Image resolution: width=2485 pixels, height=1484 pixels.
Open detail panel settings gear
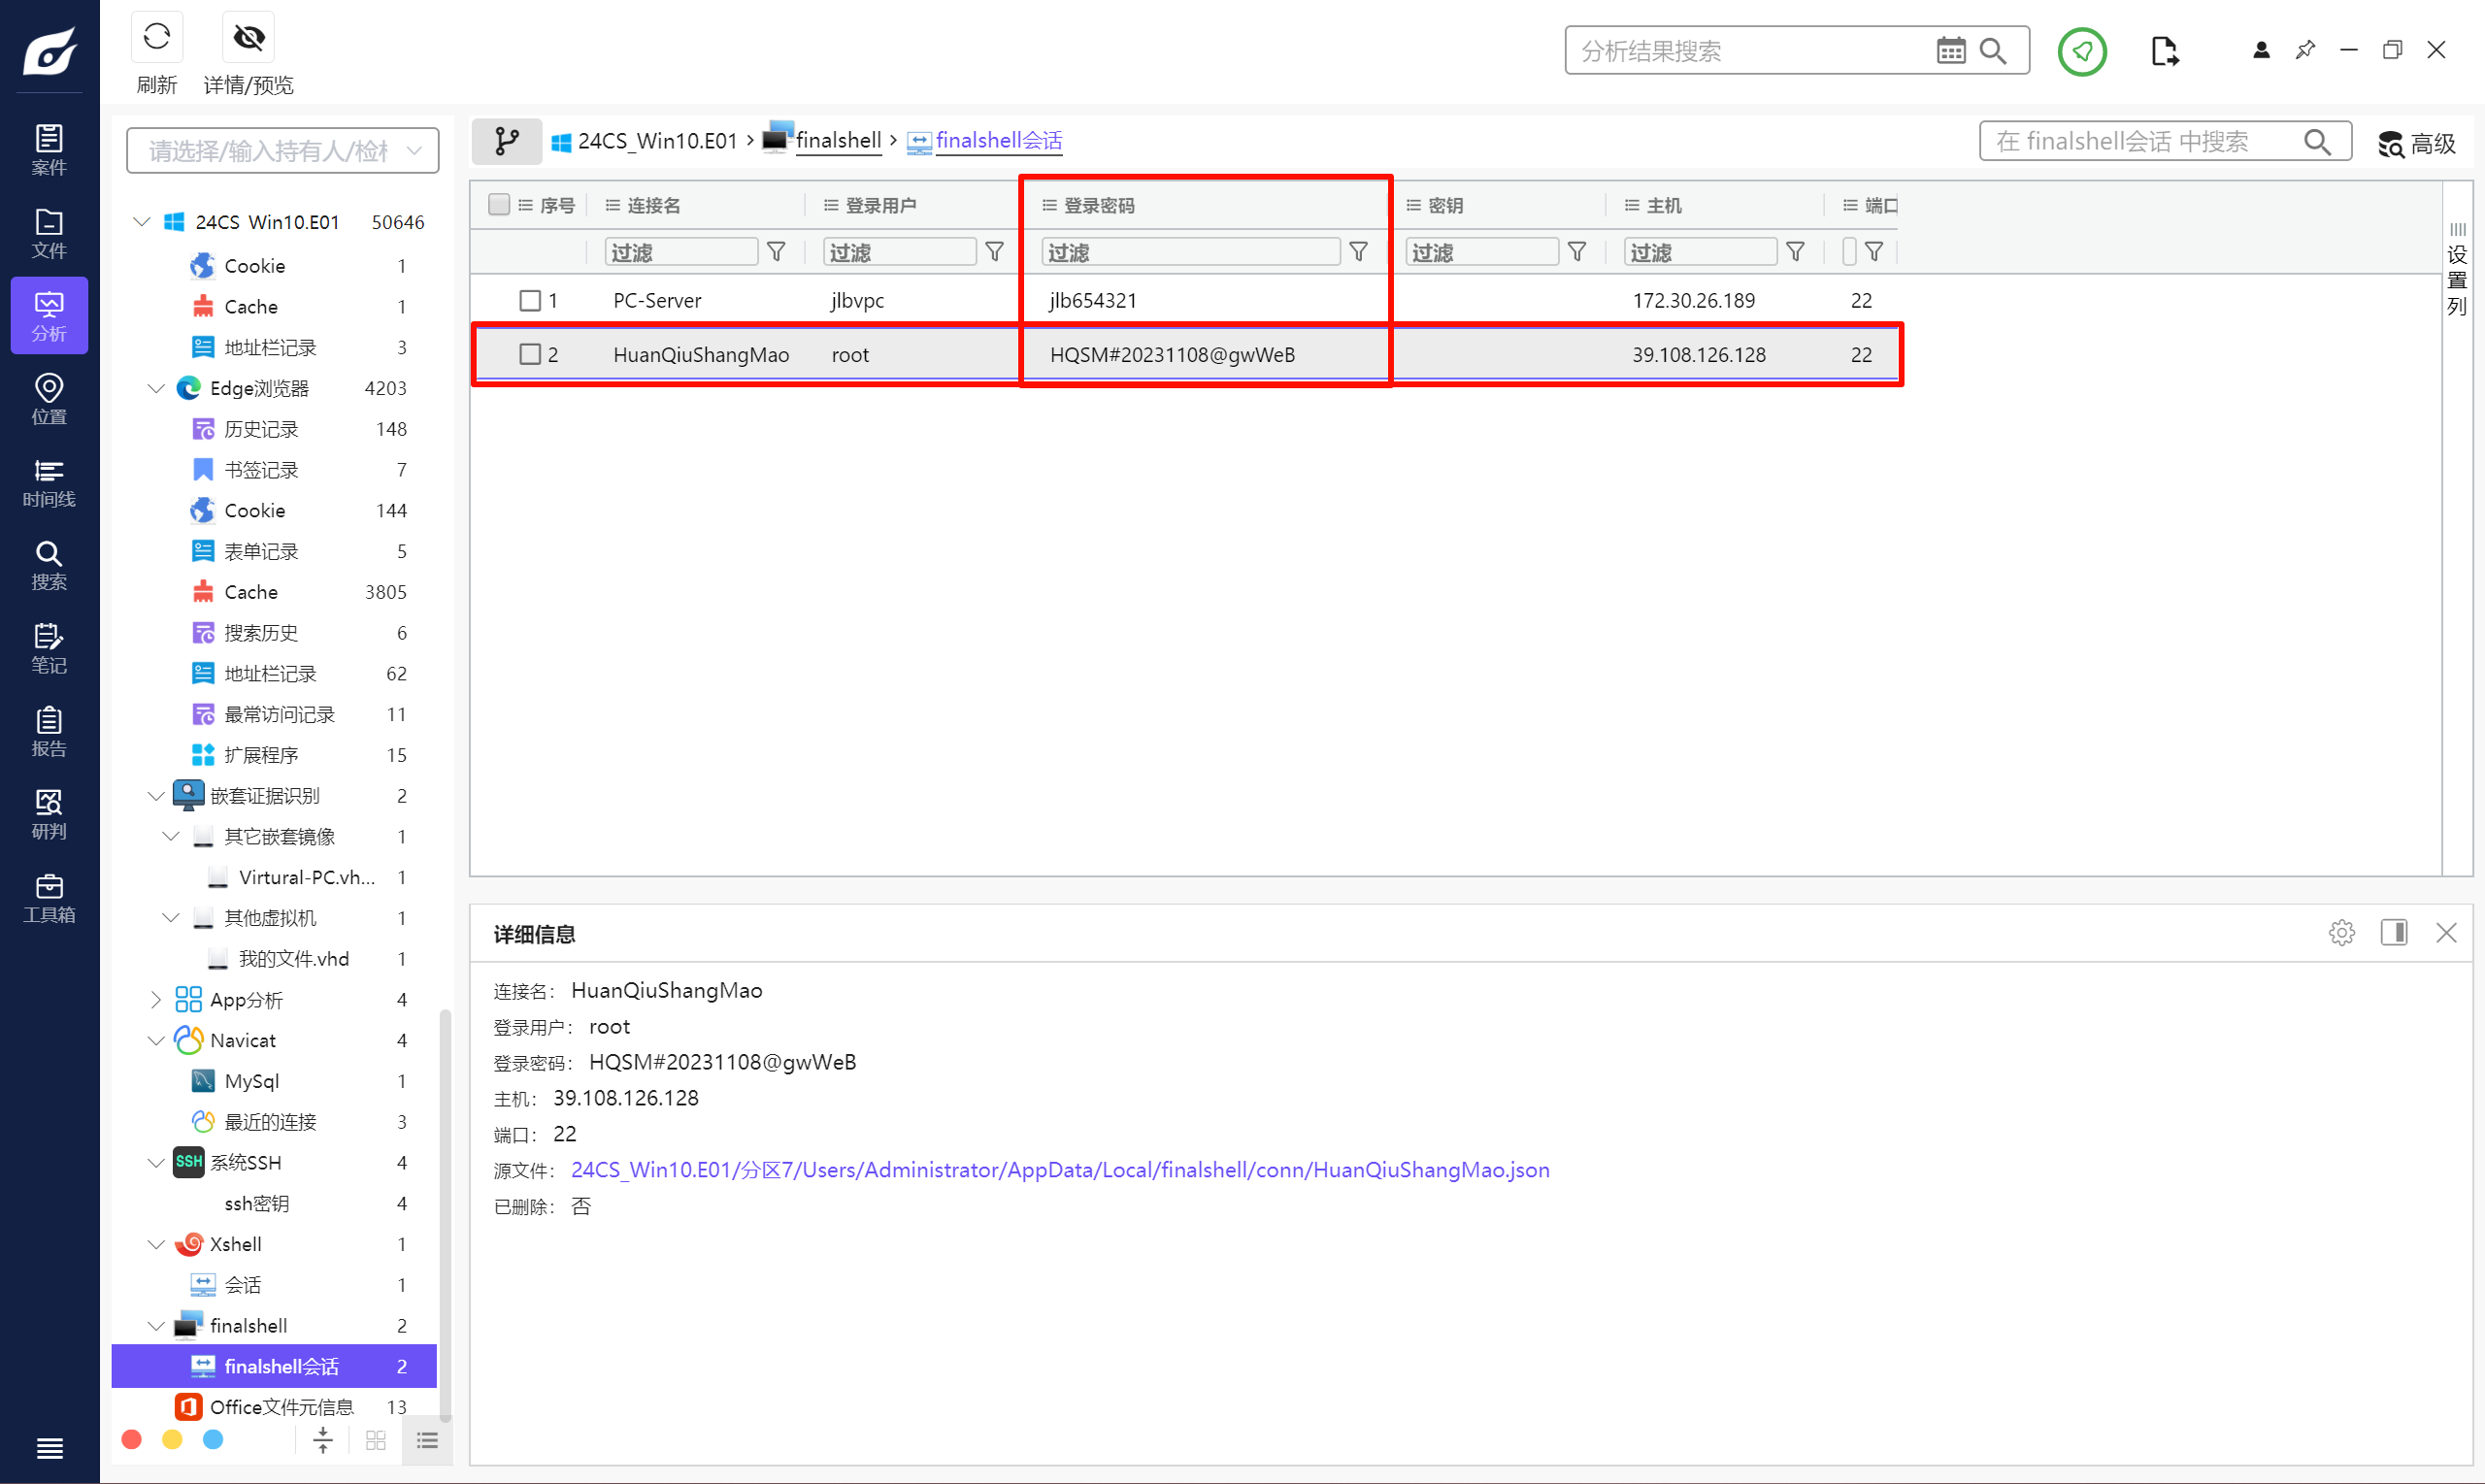(x=2341, y=933)
